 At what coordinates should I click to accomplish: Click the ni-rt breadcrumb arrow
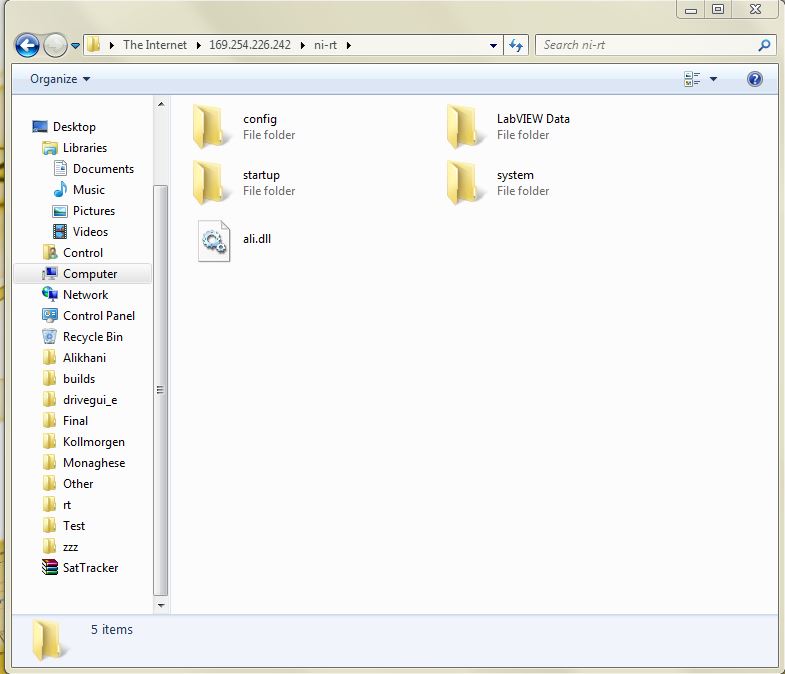(x=348, y=45)
